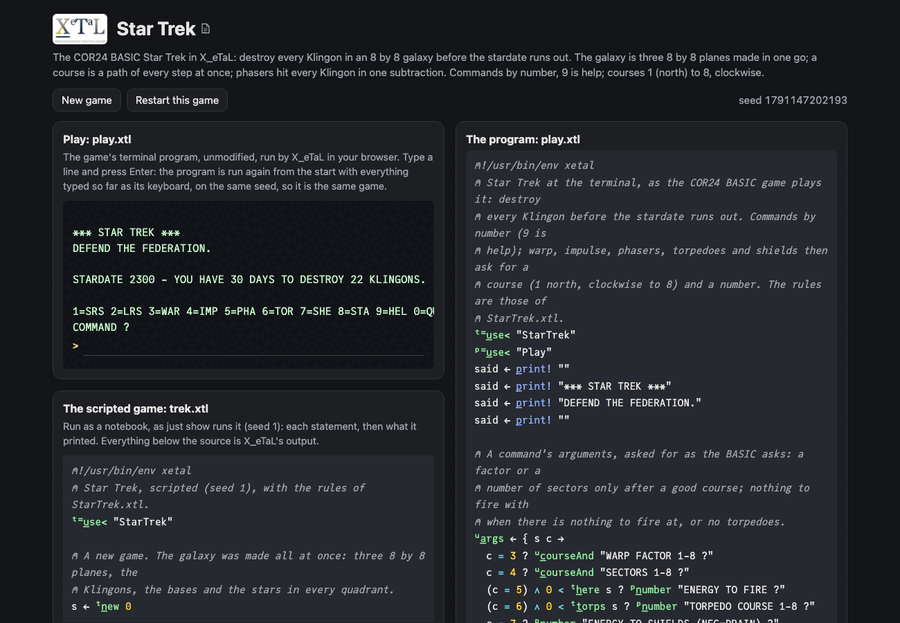Click "*** STAR TREK ***" in the terminal output
This screenshot has height=623, width=900.
[126, 233]
